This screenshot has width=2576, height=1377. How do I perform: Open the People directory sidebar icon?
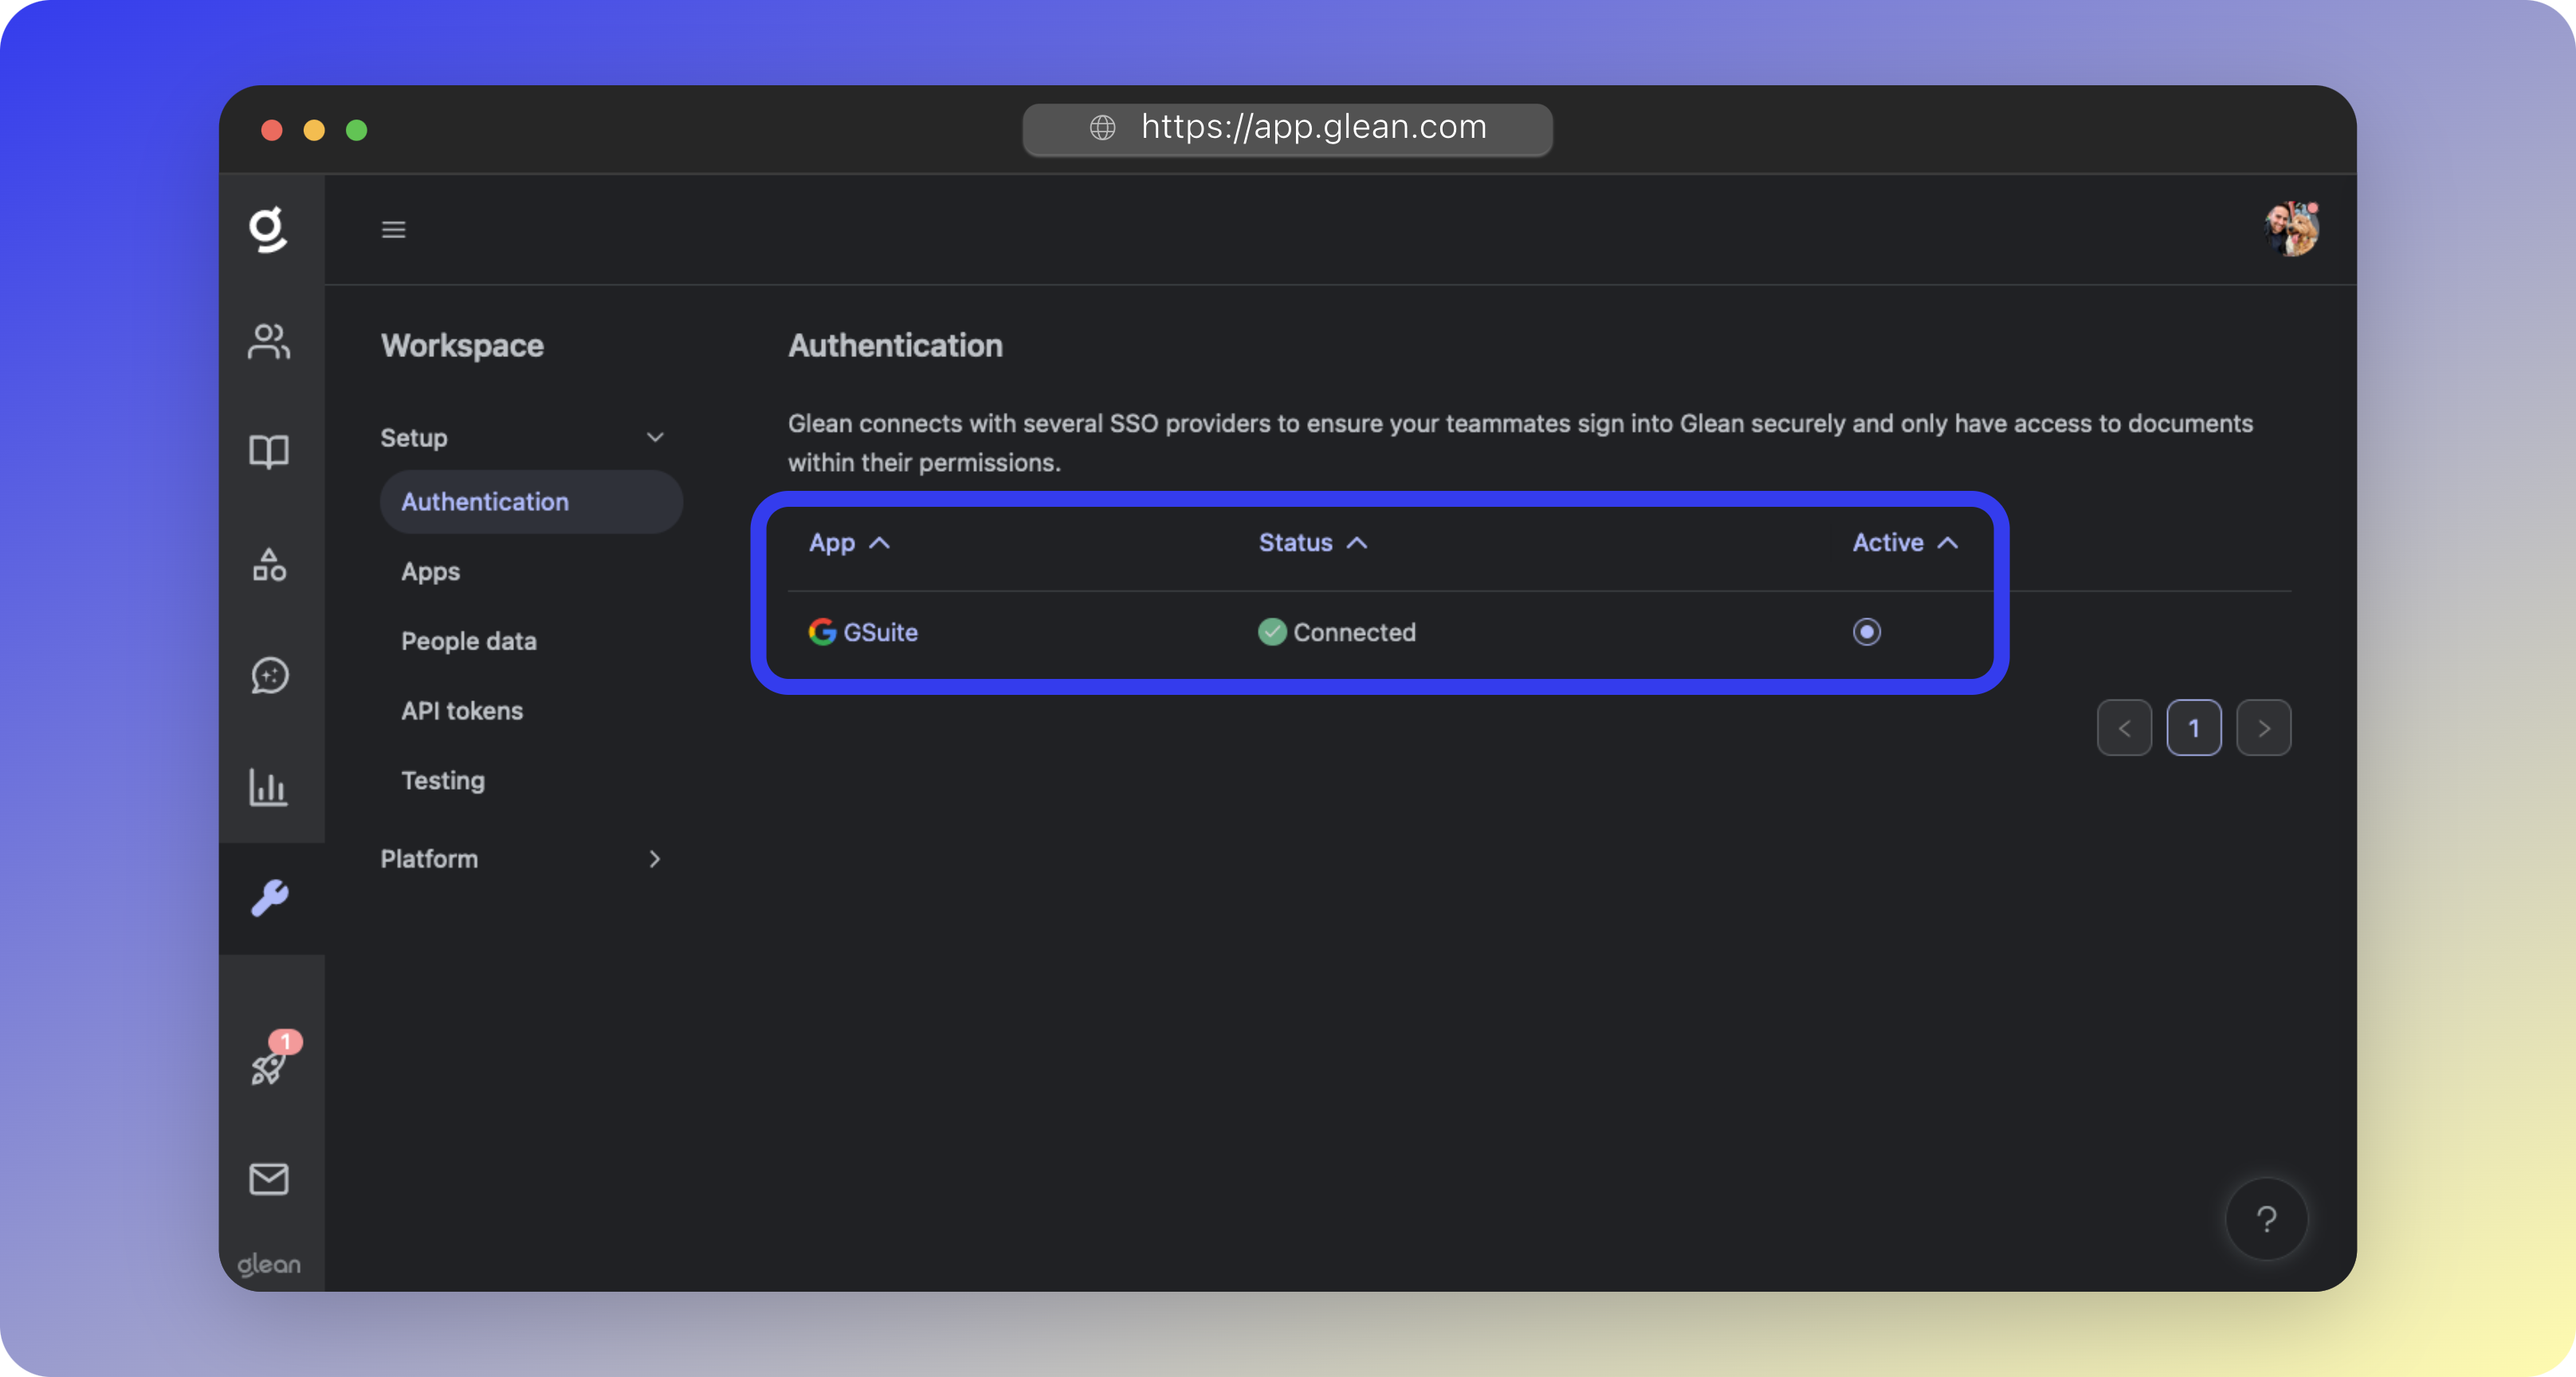[268, 342]
